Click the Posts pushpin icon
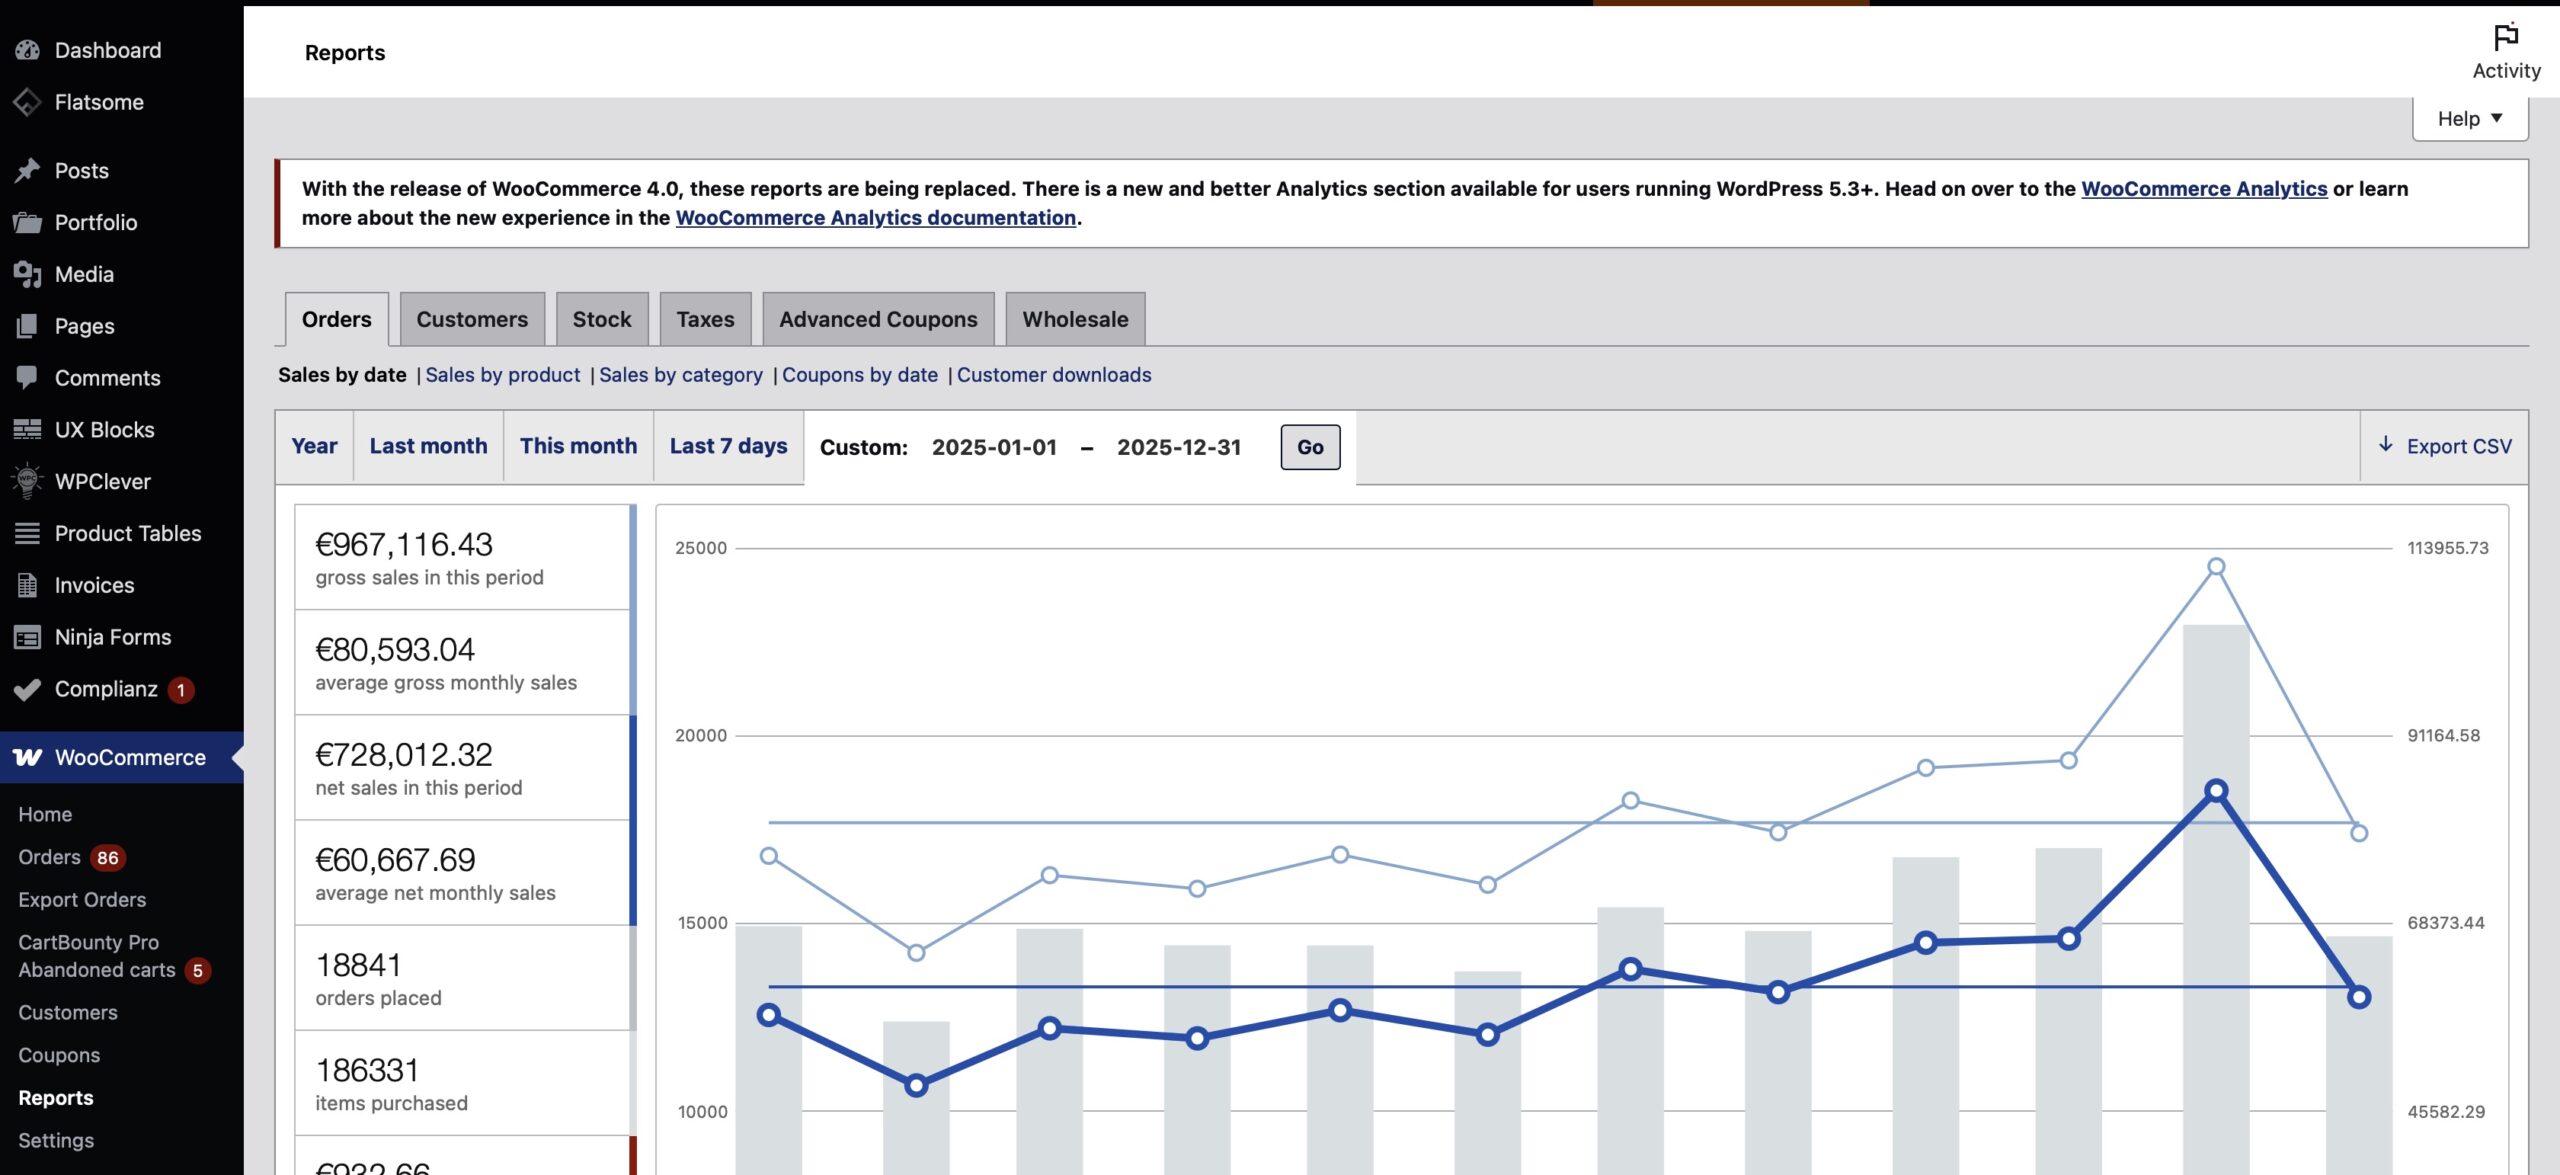This screenshot has height=1175, width=2560. point(27,170)
